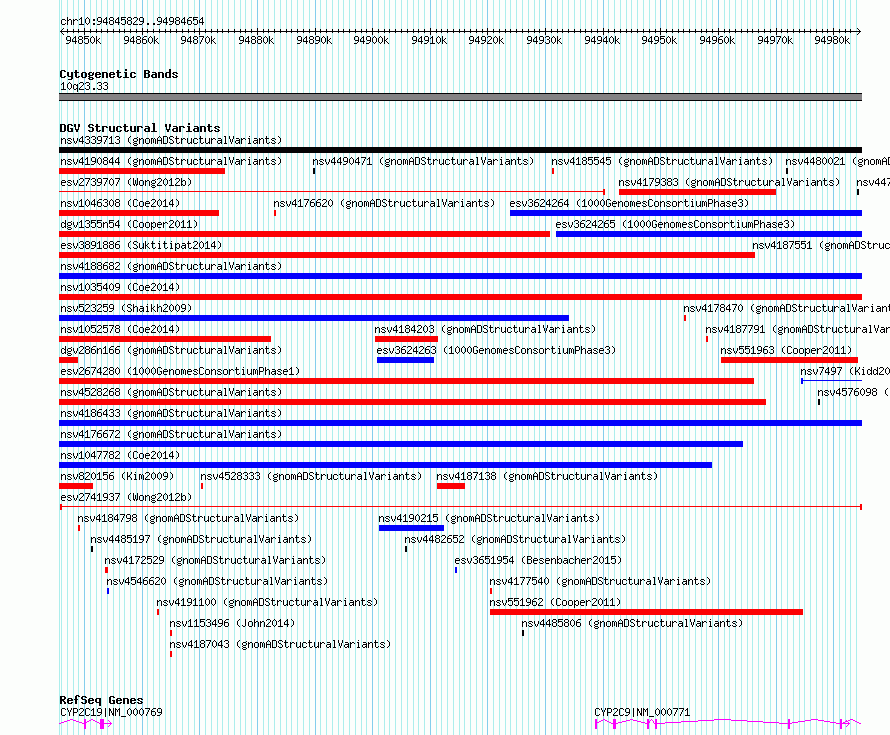
Task: Click the nsv4339713 variant label
Action: [x=171, y=140]
